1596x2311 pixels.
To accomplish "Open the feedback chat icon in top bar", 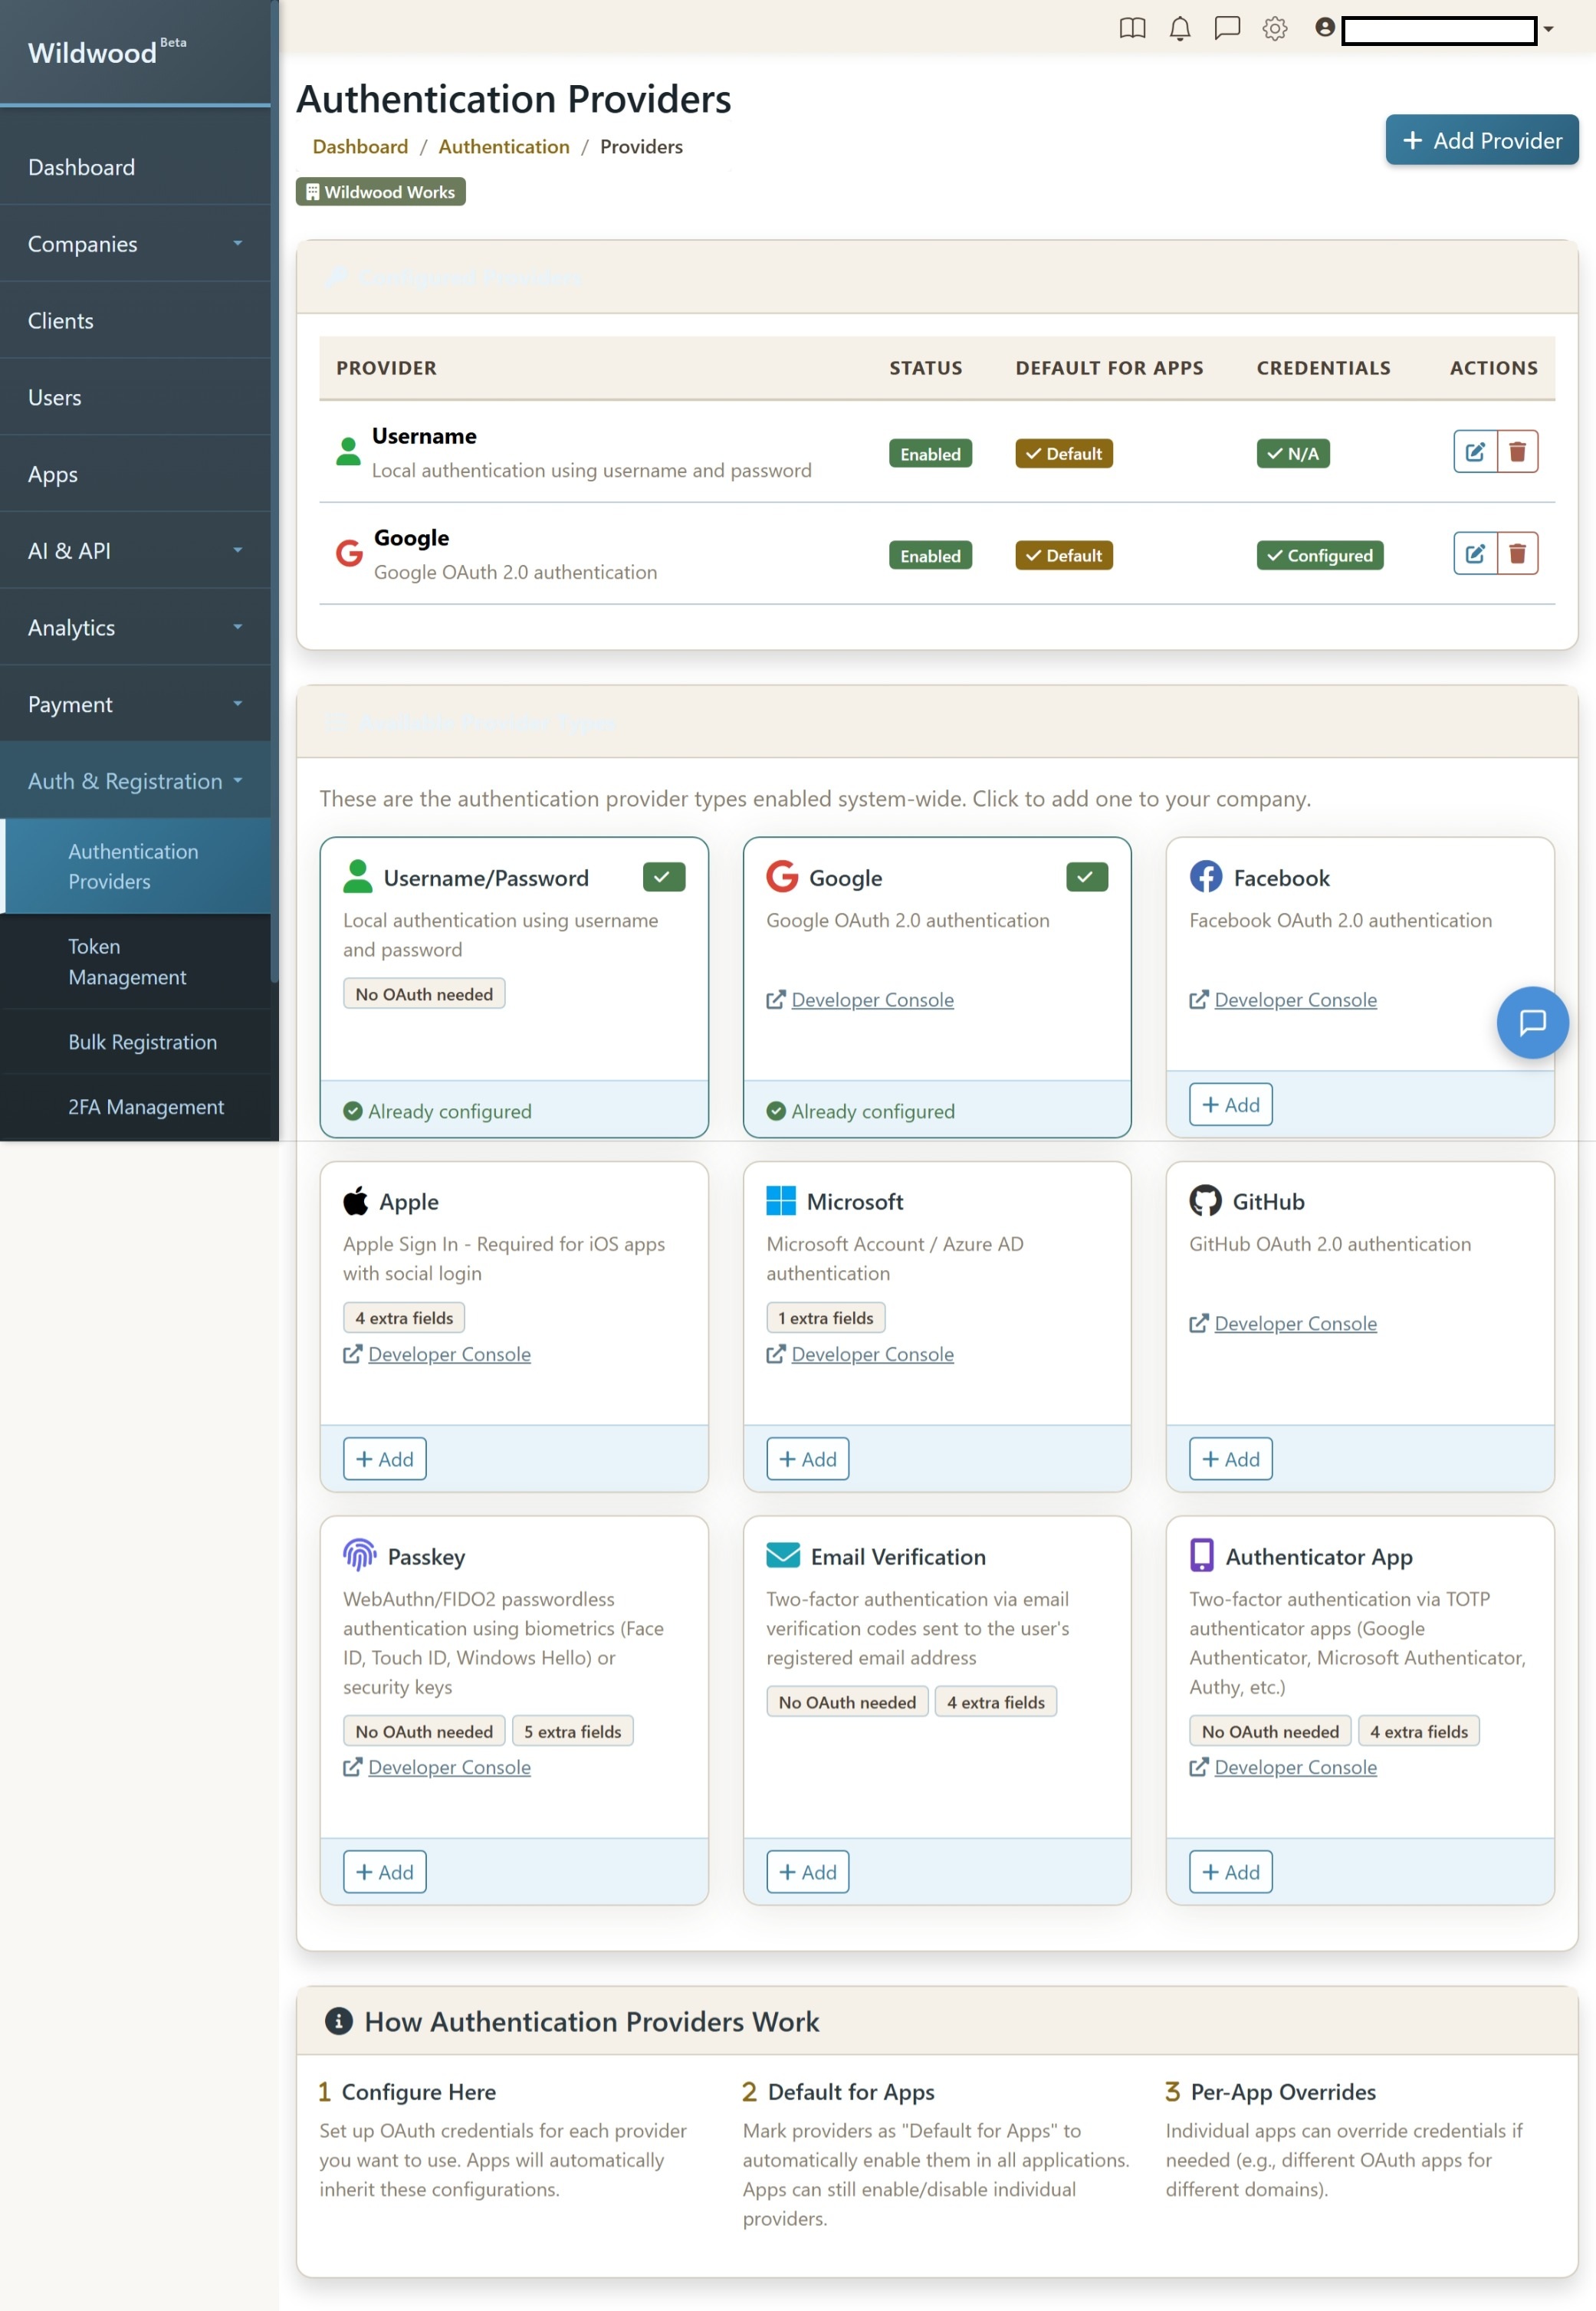I will tap(1227, 29).
